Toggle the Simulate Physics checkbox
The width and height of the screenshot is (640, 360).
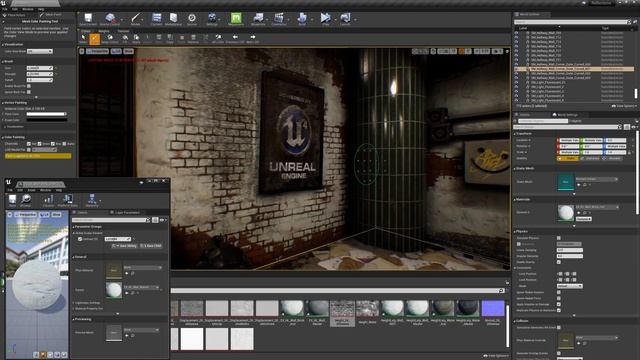tap(559, 238)
